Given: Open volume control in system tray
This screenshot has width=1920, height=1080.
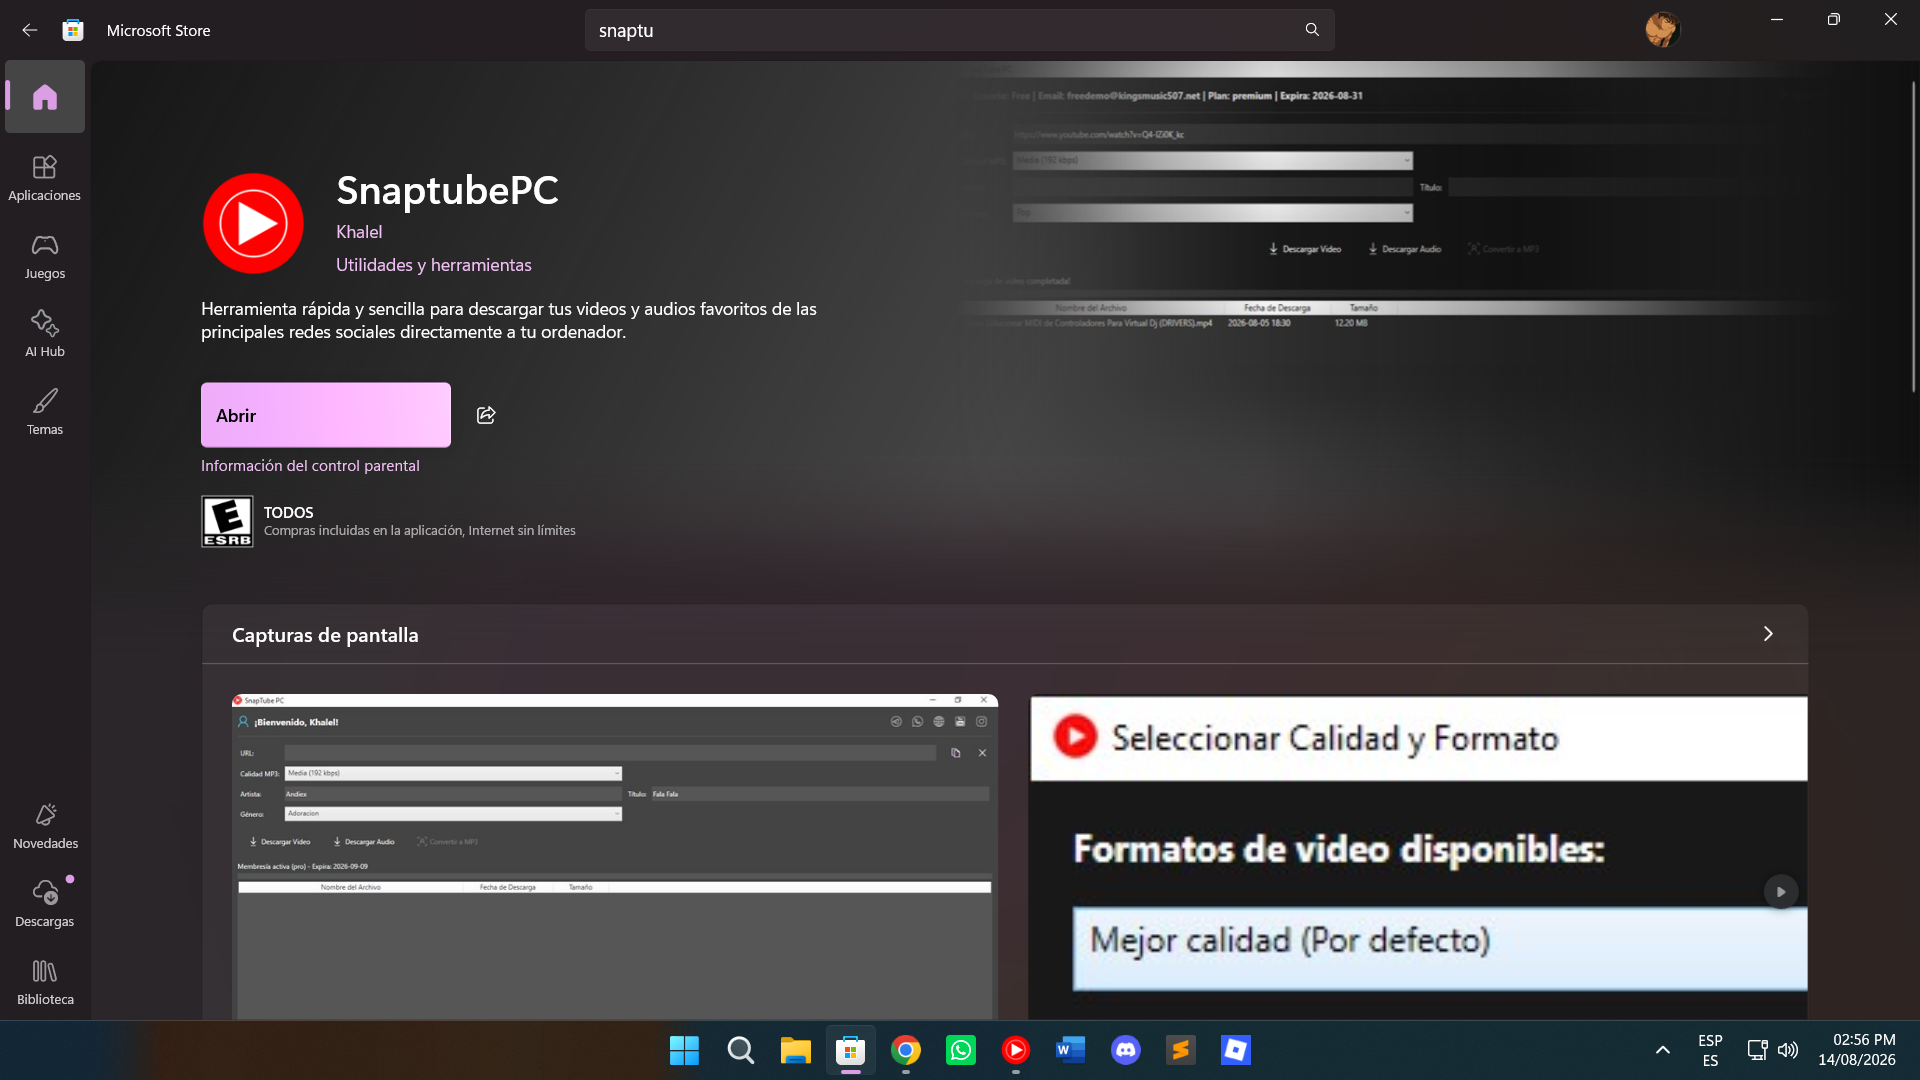Looking at the screenshot, I should coord(1788,1050).
